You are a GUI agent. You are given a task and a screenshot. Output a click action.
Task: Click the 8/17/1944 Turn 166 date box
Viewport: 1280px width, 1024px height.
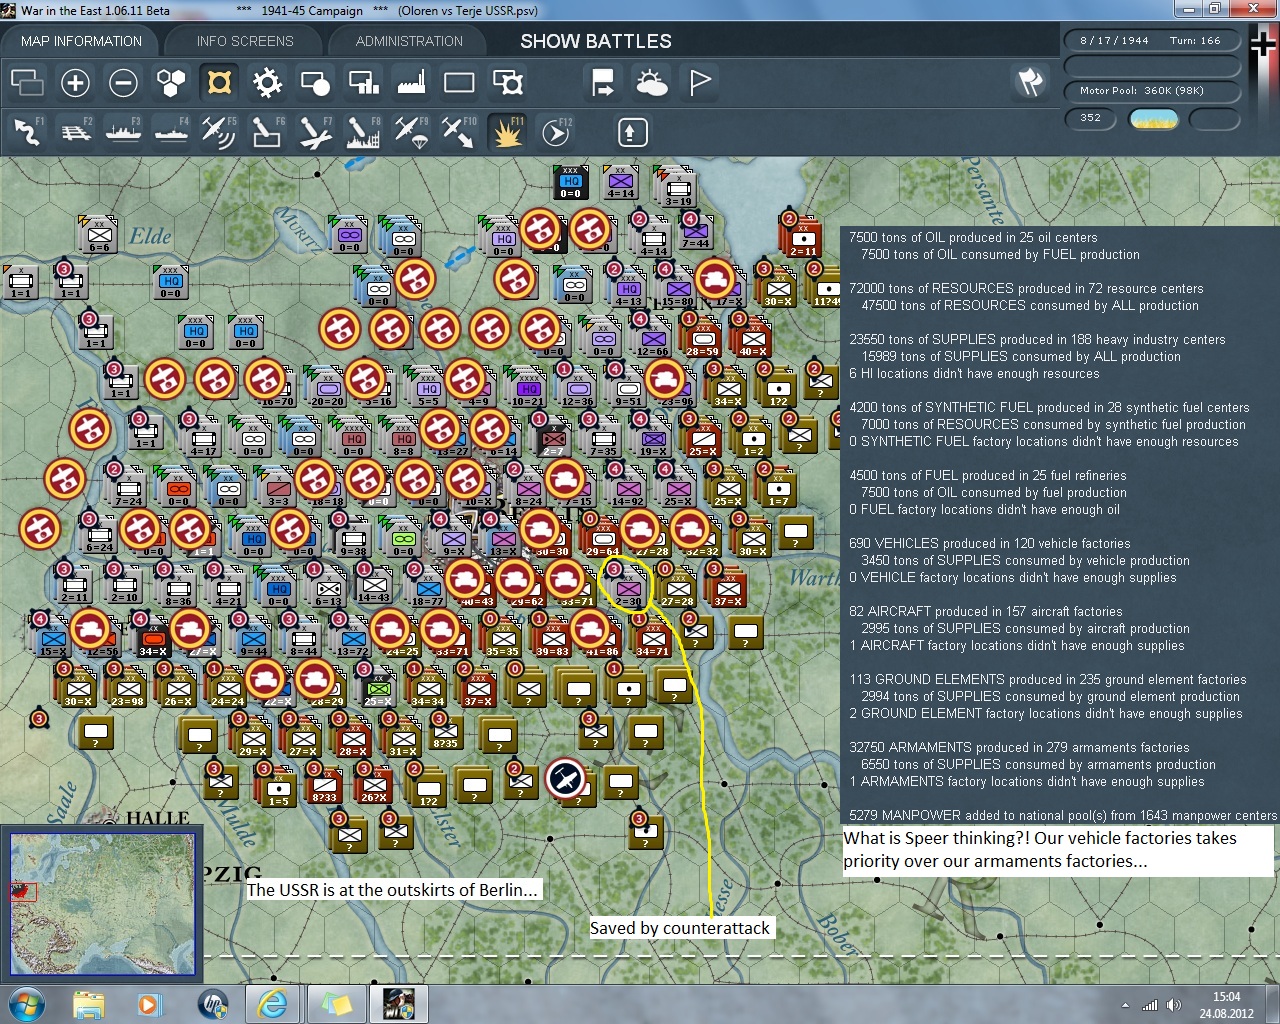pyautogui.click(x=1151, y=41)
